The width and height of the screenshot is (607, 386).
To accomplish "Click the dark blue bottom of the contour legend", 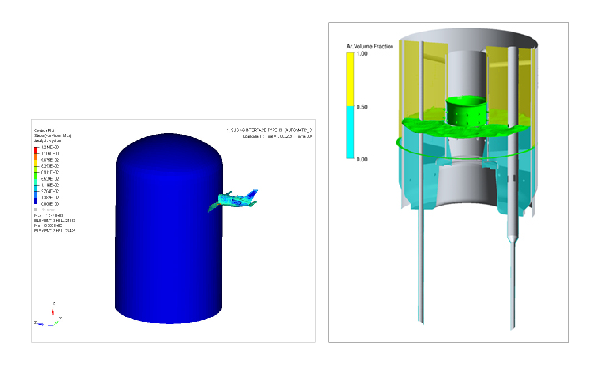I will [x=36, y=201].
